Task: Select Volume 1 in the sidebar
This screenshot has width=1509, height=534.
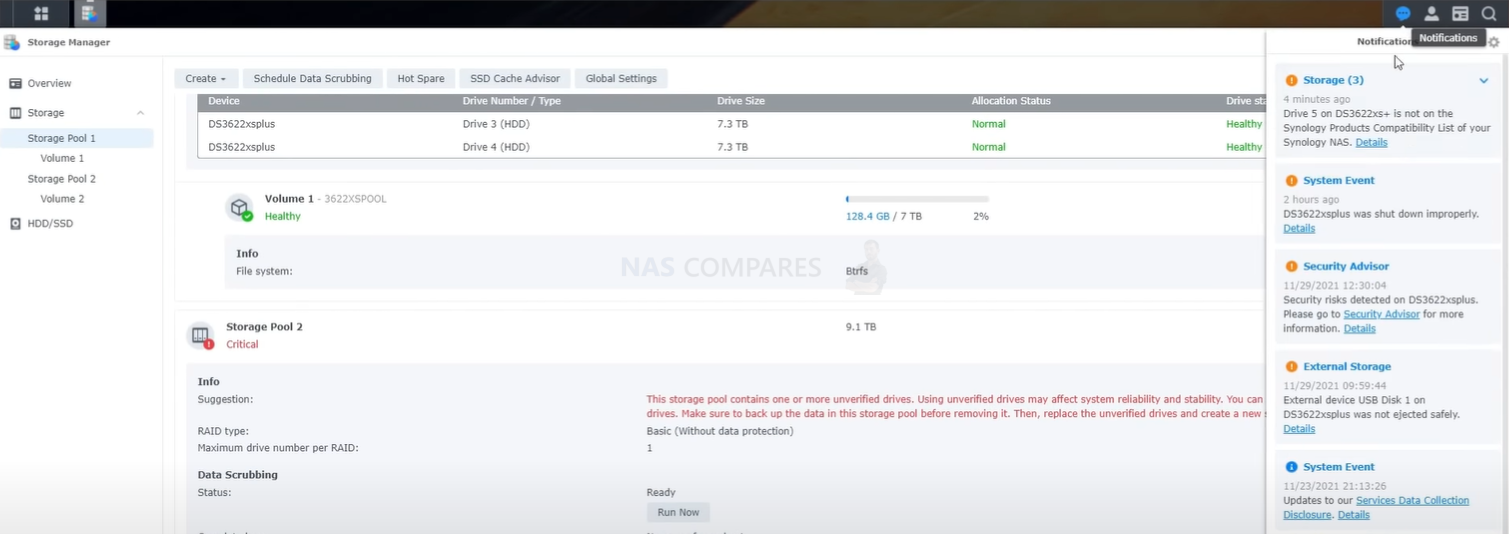Action: point(62,158)
